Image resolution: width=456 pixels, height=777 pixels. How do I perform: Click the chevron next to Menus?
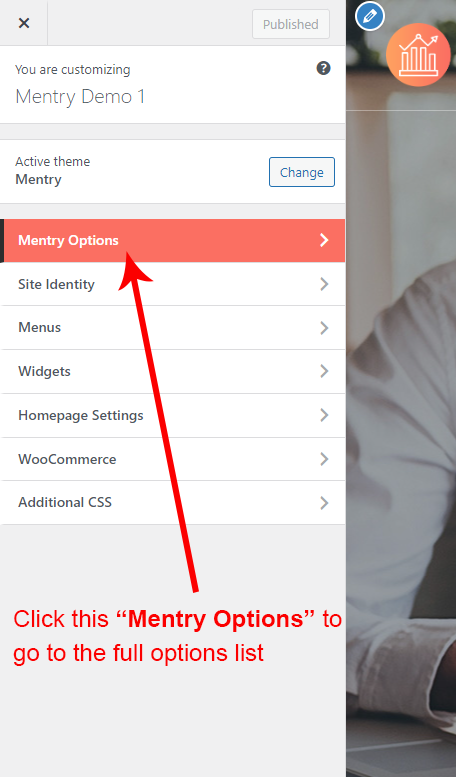324,328
